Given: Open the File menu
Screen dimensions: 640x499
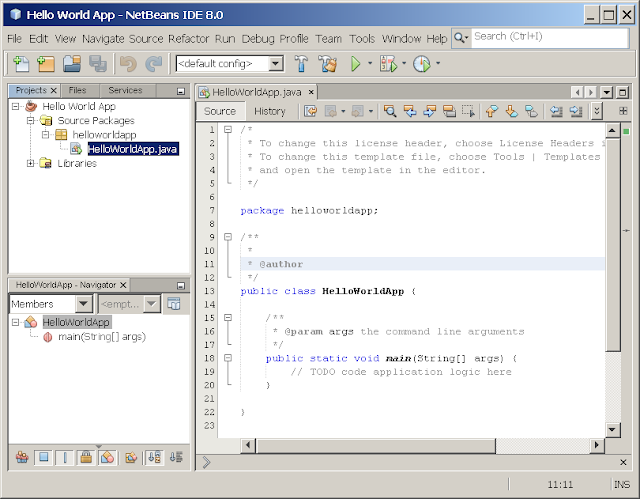Looking at the screenshot, I should click(x=14, y=39).
